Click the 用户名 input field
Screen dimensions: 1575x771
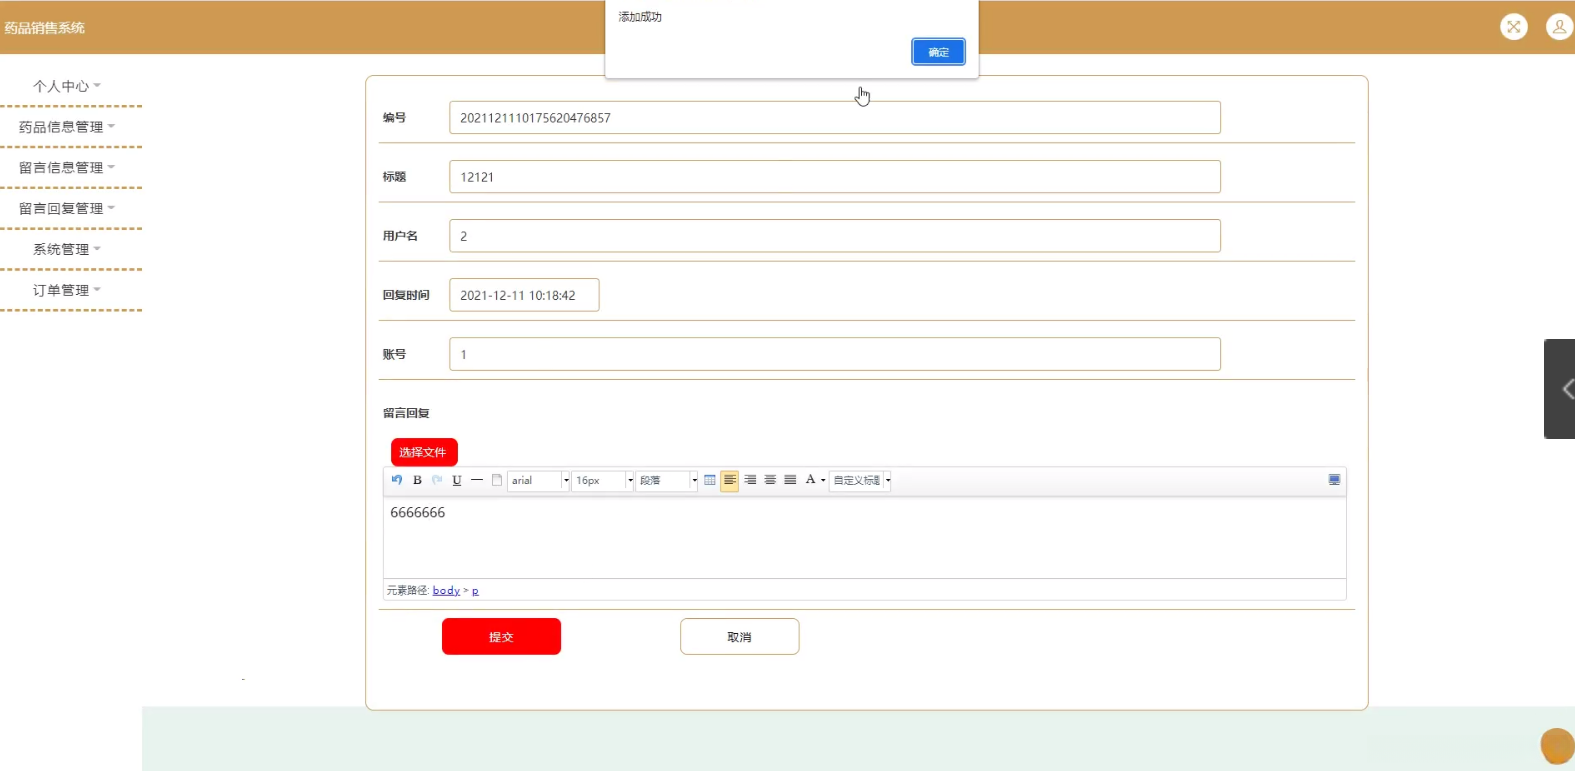click(x=835, y=236)
